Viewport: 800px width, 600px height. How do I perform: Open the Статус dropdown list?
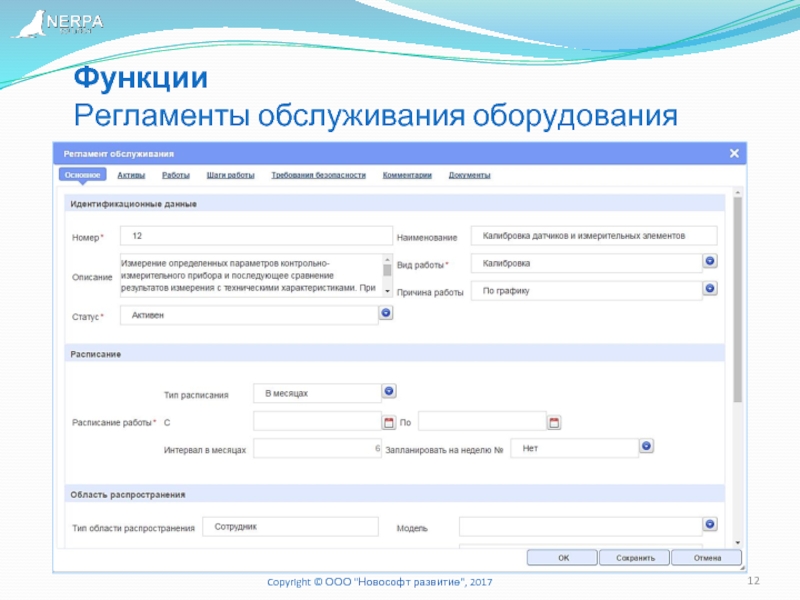[385, 313]
